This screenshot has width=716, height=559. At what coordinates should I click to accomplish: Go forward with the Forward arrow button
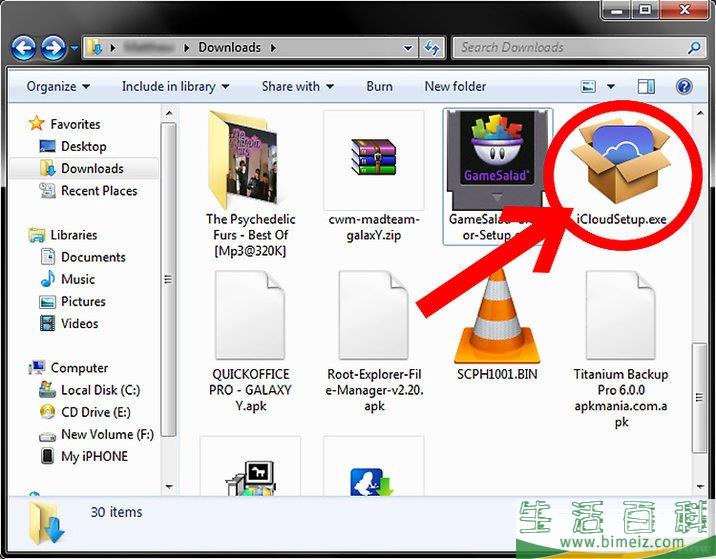[x=53, y=47]
